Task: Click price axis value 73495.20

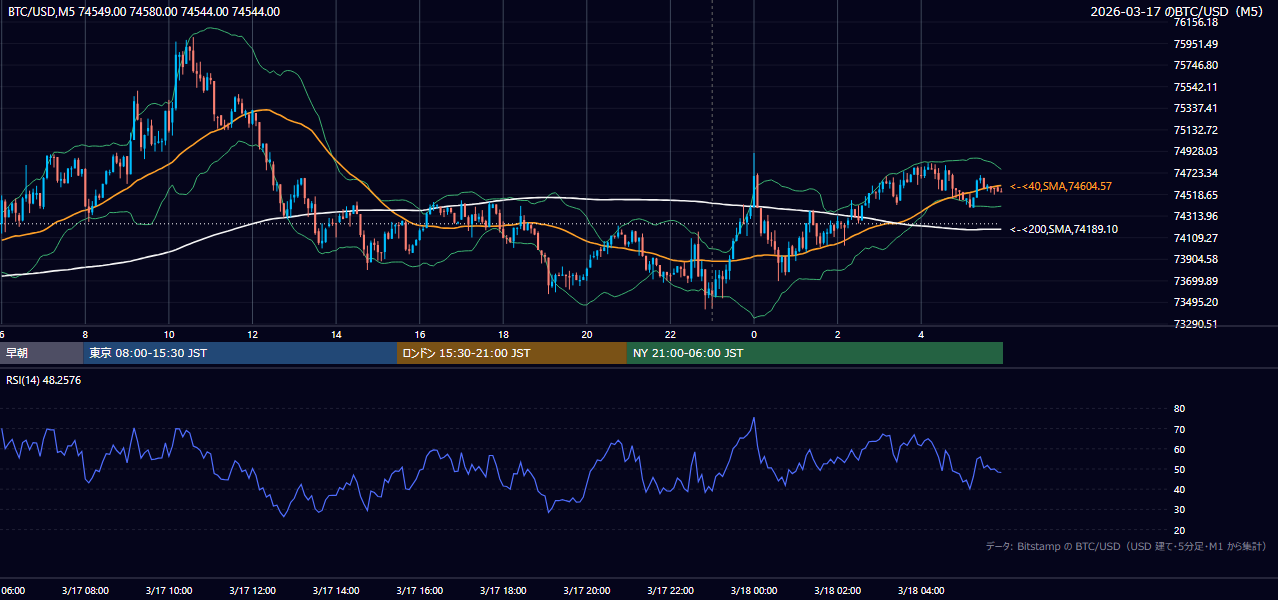Action: [x=1195, y=302]
